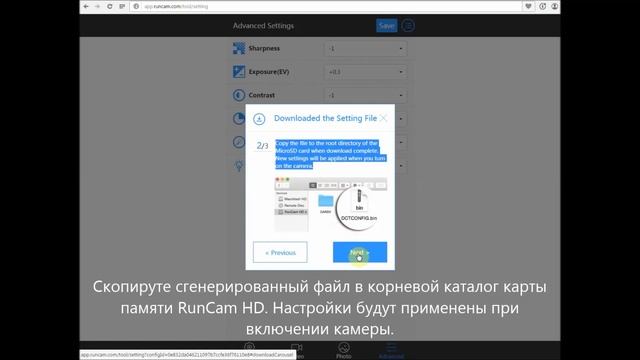Reload the page with the refresh icon
This screenshot has width=640, height=360.
point(109,7)
